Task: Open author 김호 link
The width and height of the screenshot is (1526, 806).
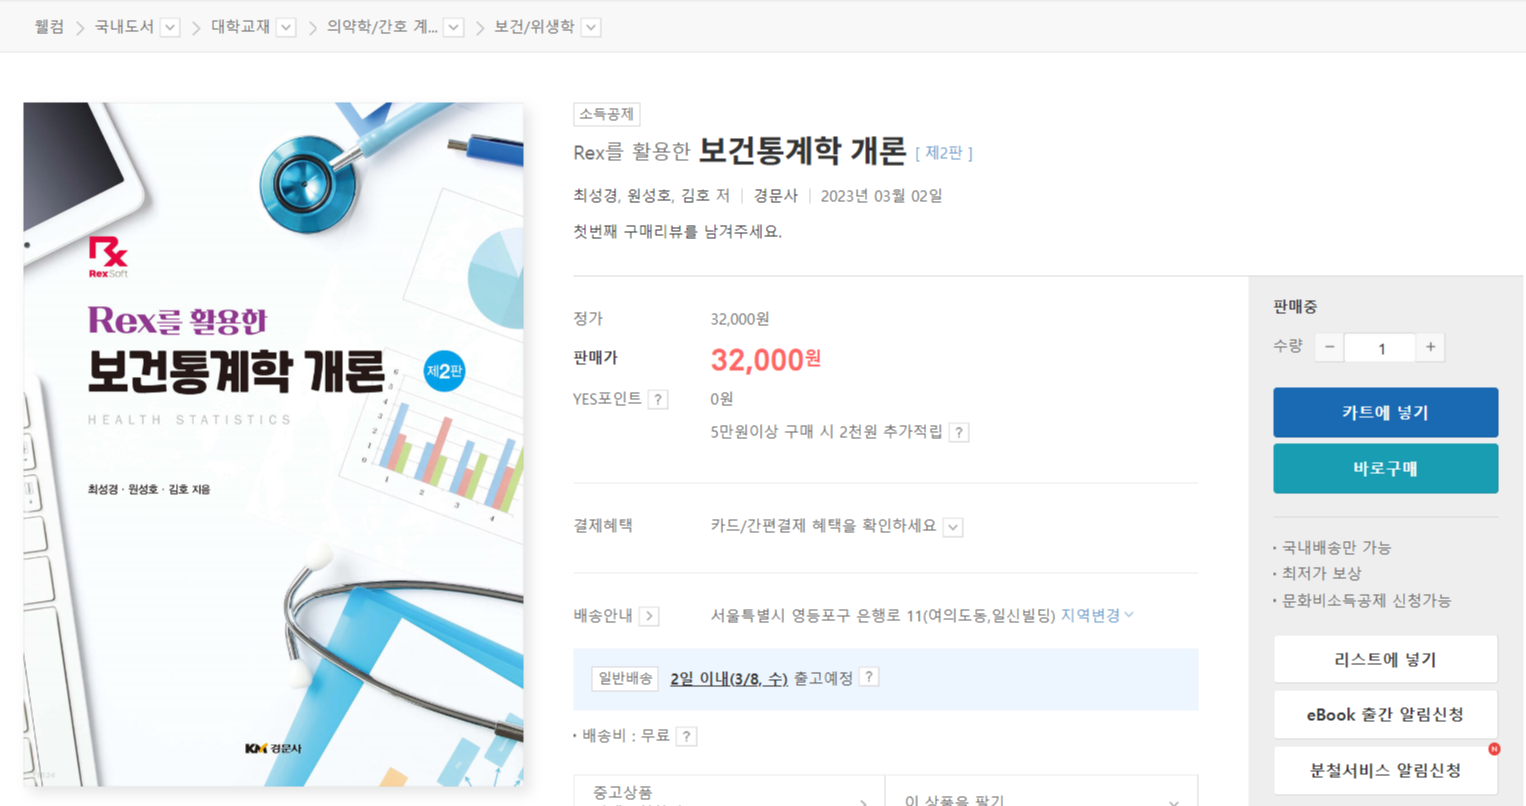Action: point(695,196)
